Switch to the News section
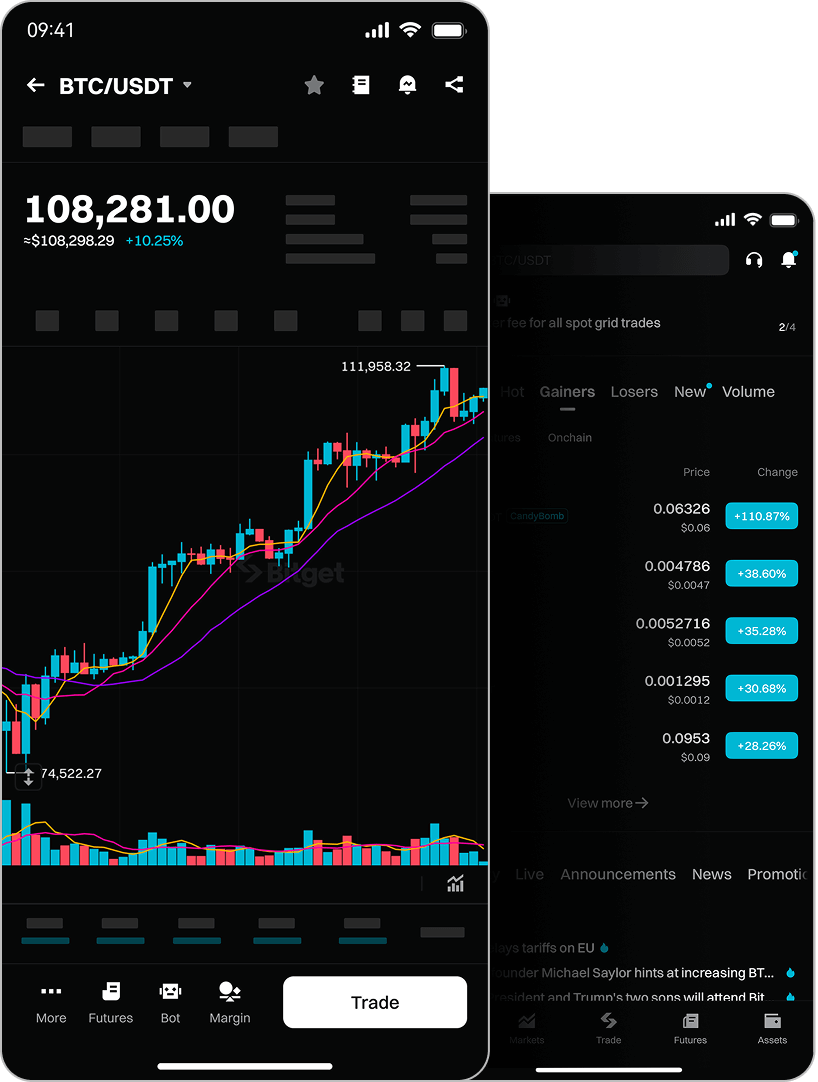 click(711, 874)
